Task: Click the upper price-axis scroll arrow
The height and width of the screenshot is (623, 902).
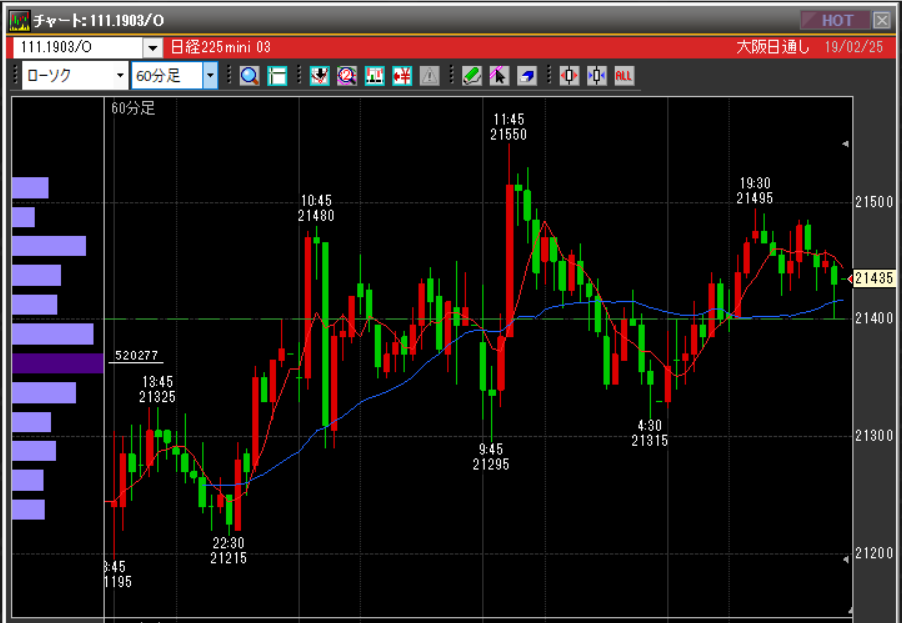Action: point(845,144)
